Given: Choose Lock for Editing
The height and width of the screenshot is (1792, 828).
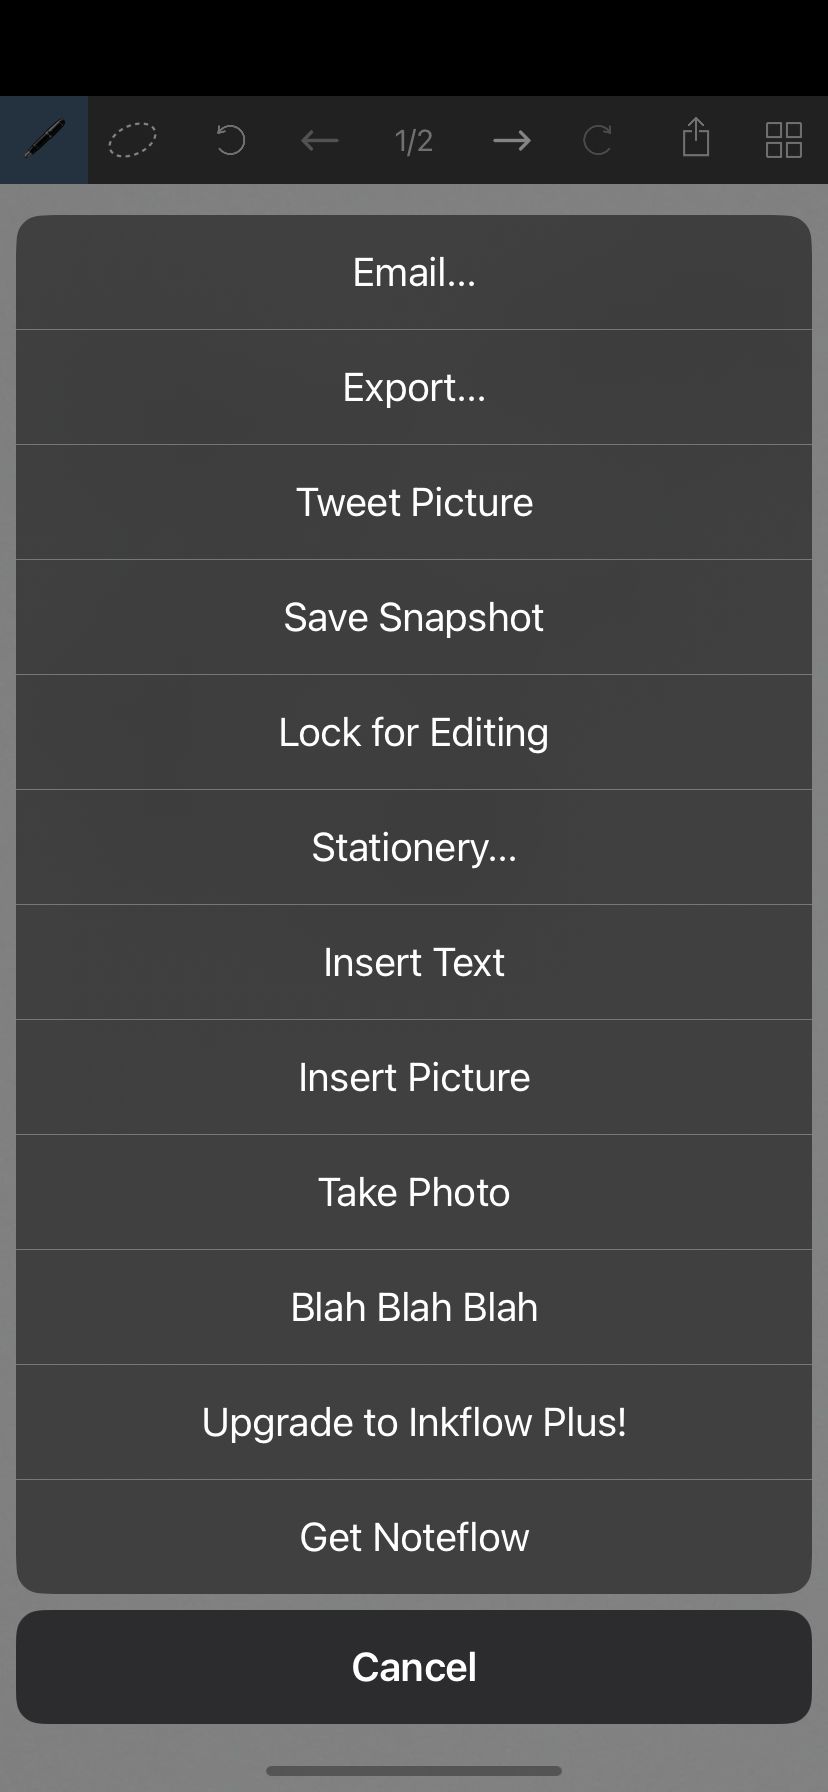Looking at the screenshot, I should (413, 731).
